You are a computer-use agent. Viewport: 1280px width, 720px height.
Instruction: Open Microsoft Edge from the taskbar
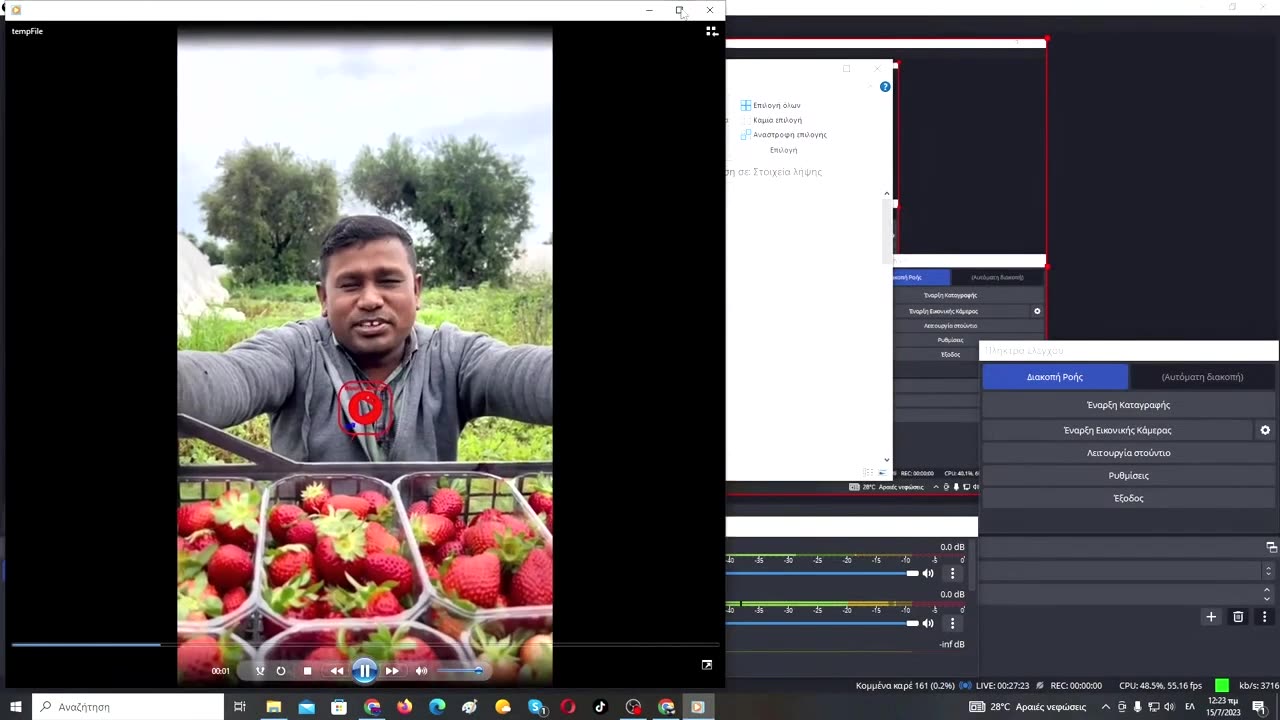pos(437,707)
